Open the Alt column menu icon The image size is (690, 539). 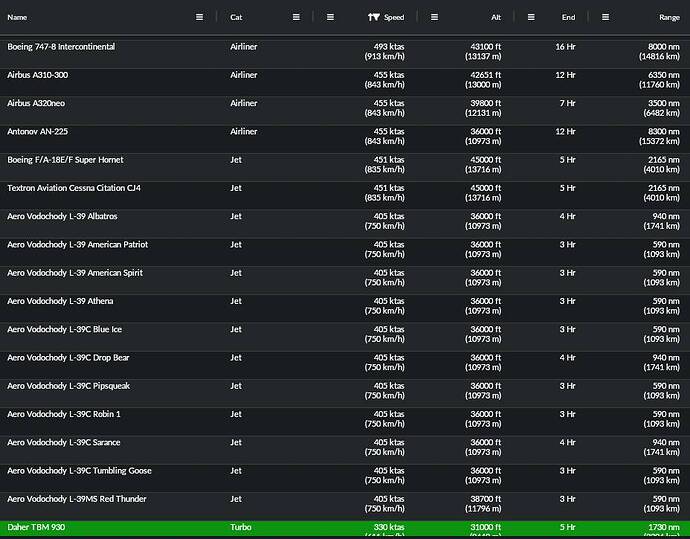tap(434, 17)
